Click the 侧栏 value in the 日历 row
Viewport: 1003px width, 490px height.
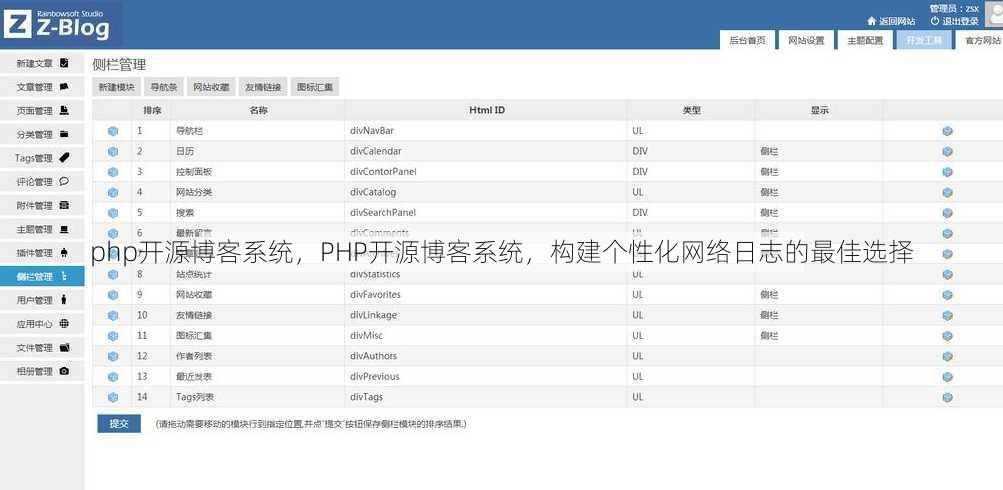(769, 152)
